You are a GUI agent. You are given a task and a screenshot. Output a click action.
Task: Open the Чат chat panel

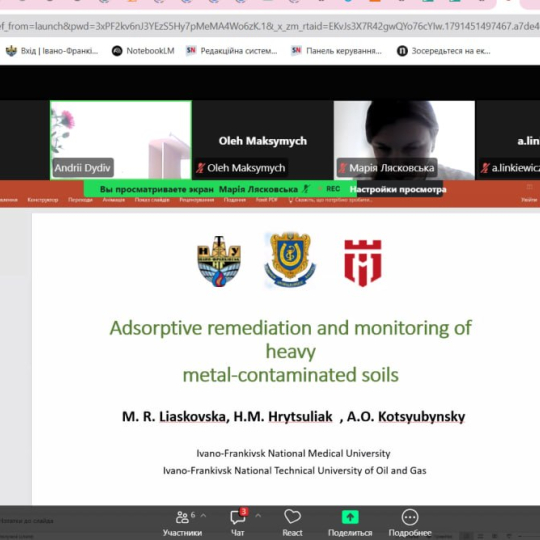click(x=238, y=523)
